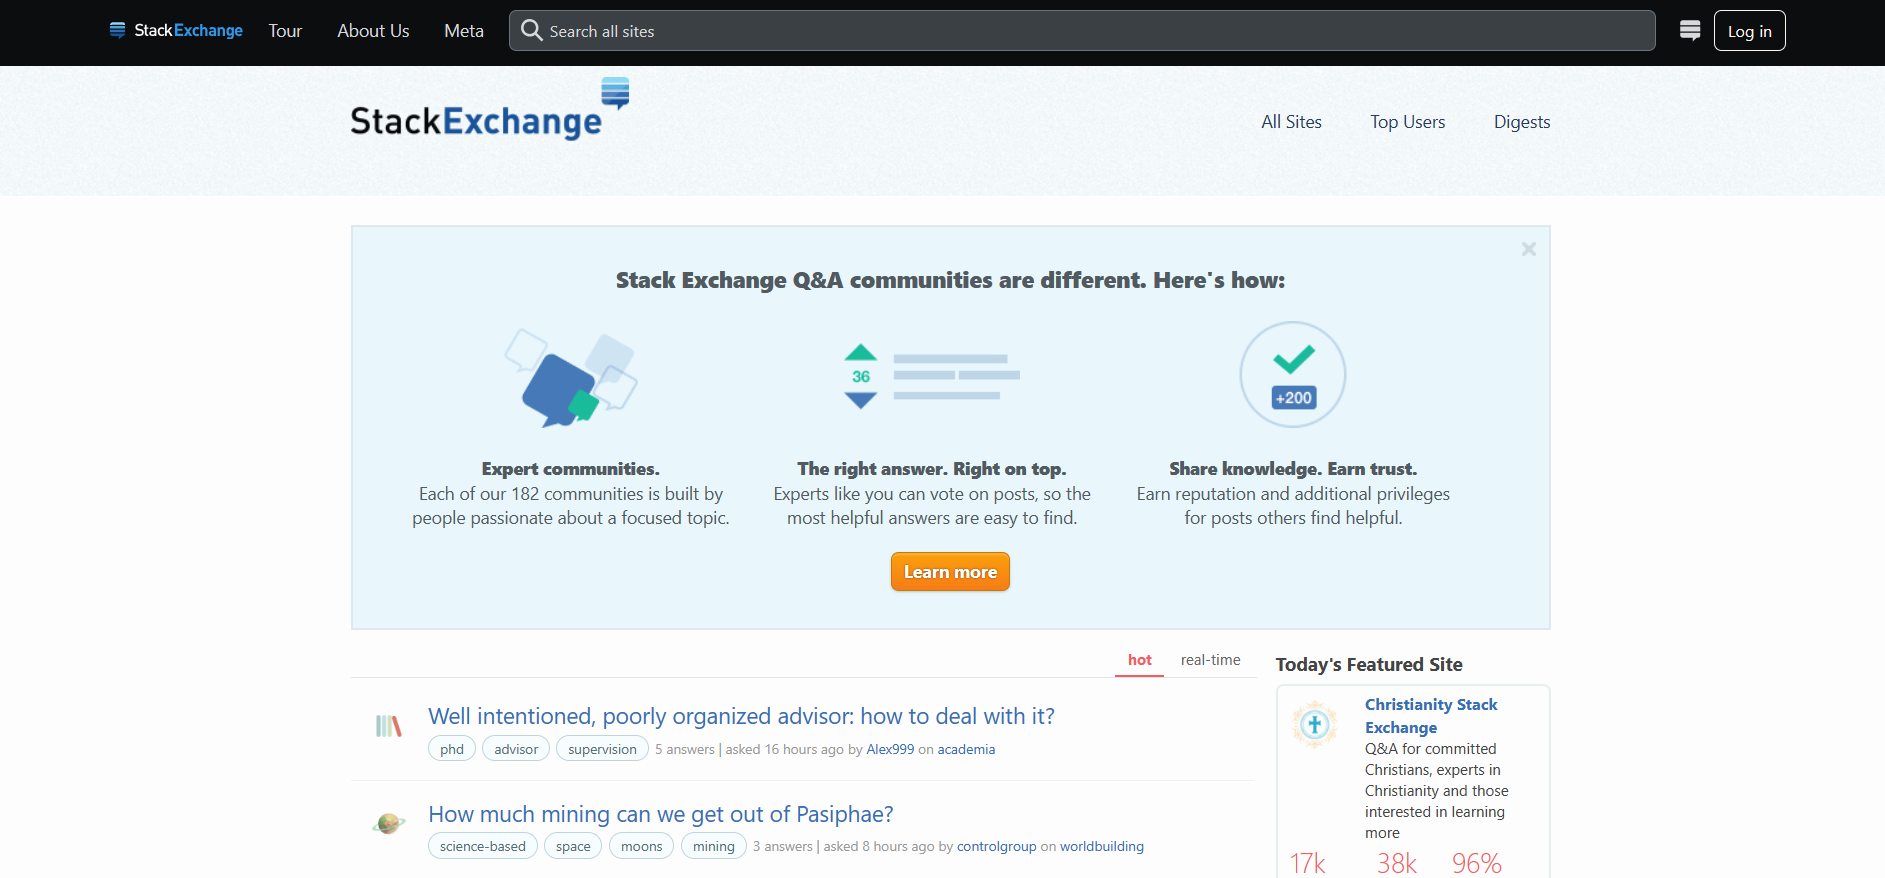Dismiss the info banner with X
This screenshot has height=878, width=1885.
click(x=1528, y=249)
